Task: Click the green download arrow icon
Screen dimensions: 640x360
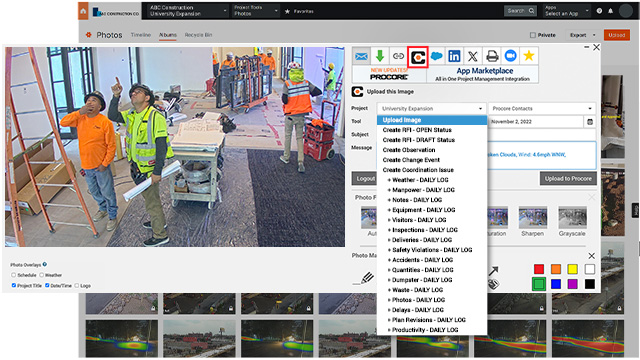Action: [x=380, y=56]
